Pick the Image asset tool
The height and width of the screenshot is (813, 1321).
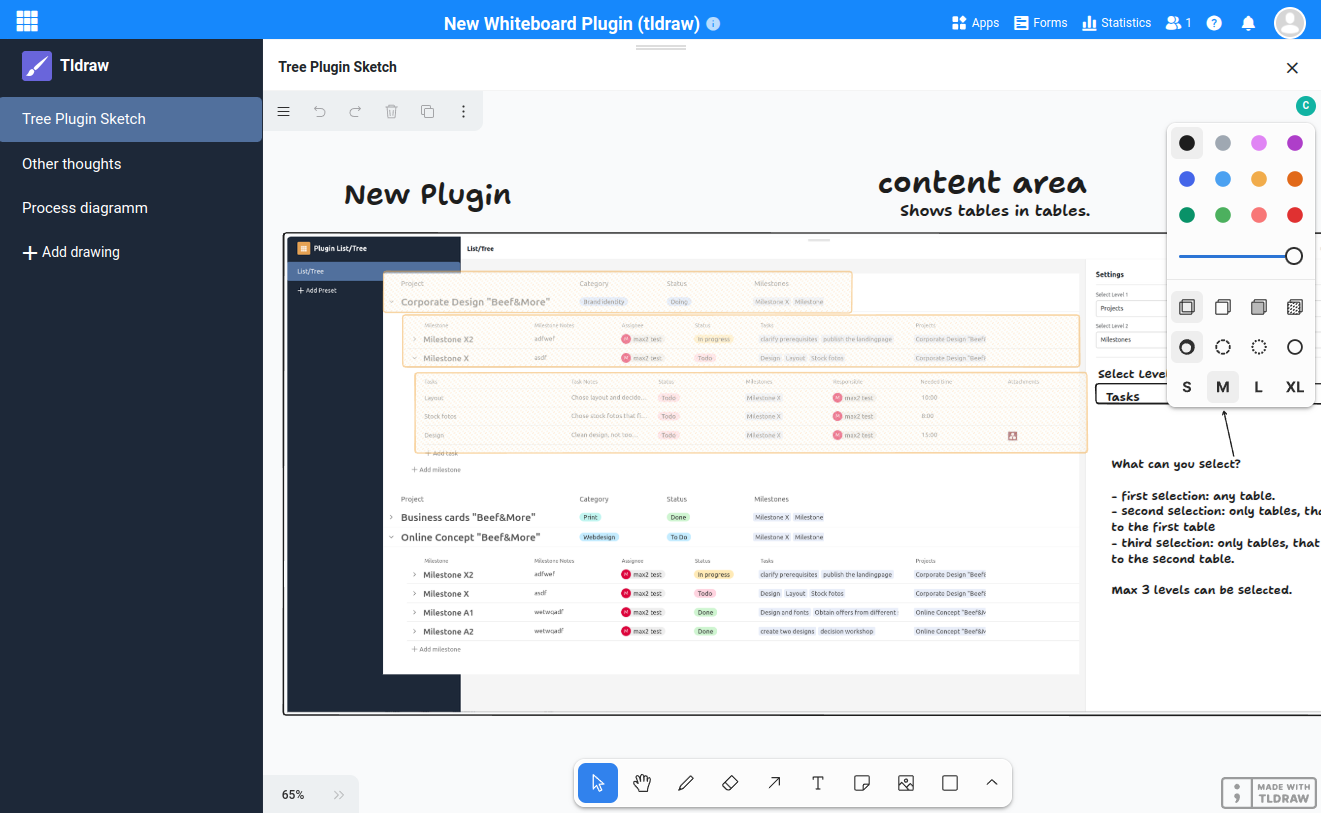[x=906, y=783]
